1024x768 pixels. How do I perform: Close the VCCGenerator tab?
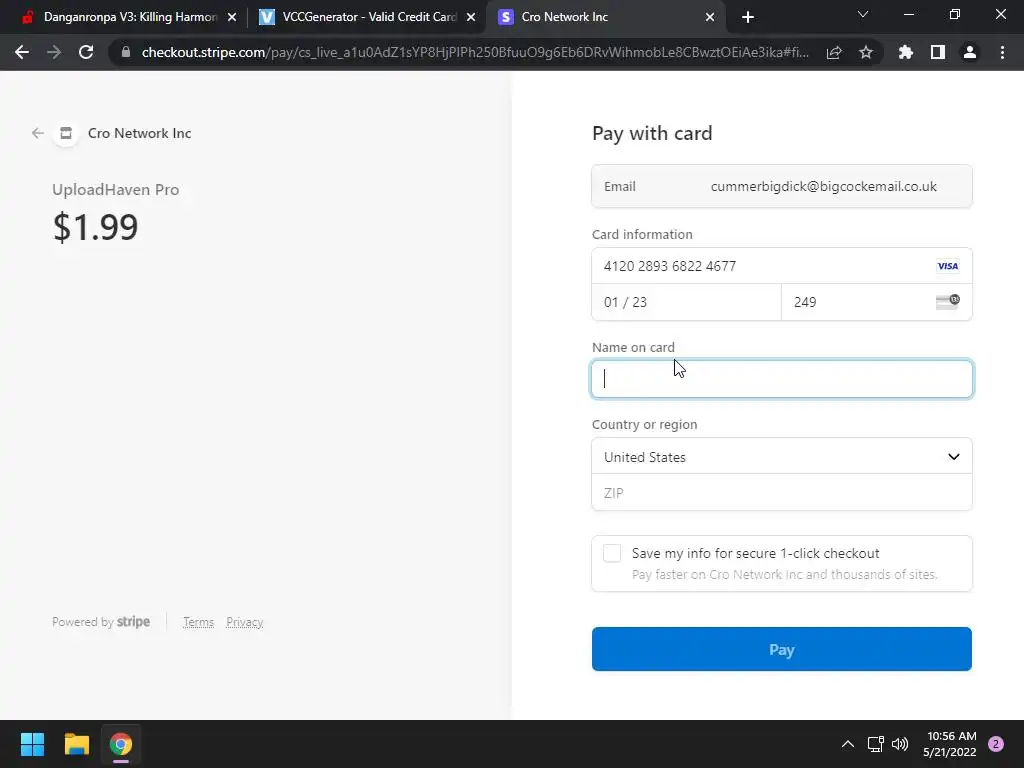tap(471, 17)
